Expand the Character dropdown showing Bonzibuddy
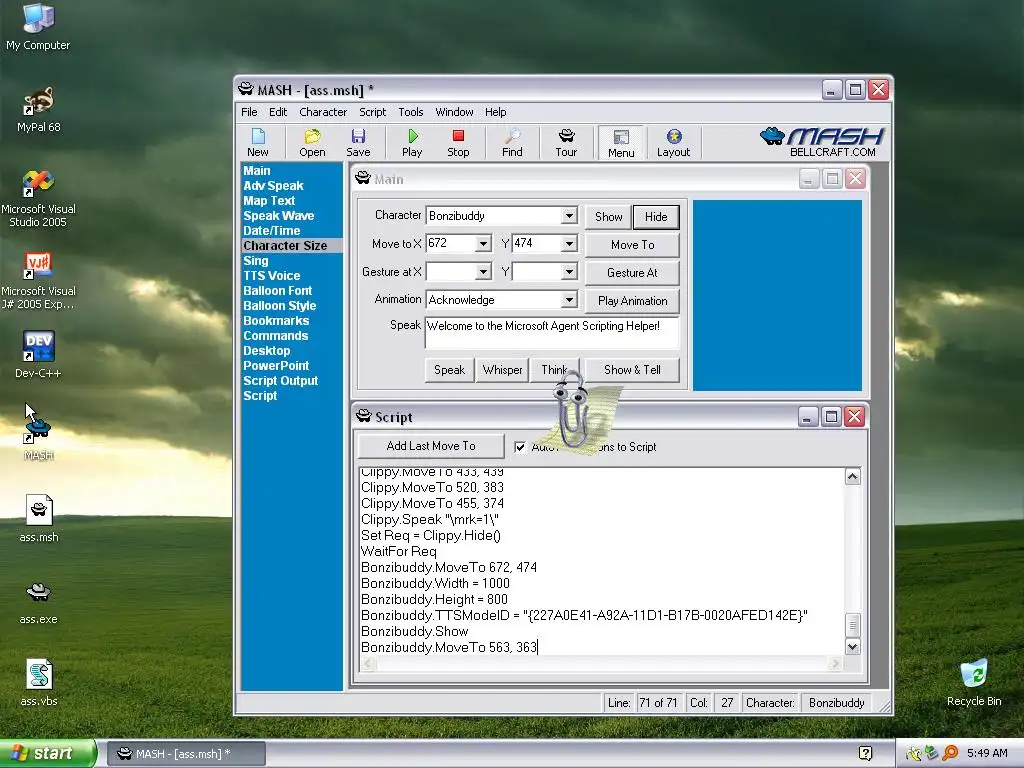1024x768 pixels. 569,216
